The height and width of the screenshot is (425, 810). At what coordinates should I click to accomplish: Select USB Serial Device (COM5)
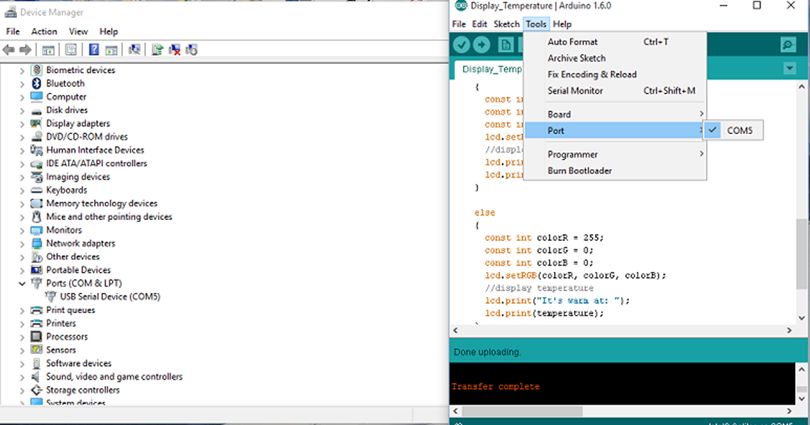(x=110, y=297)
